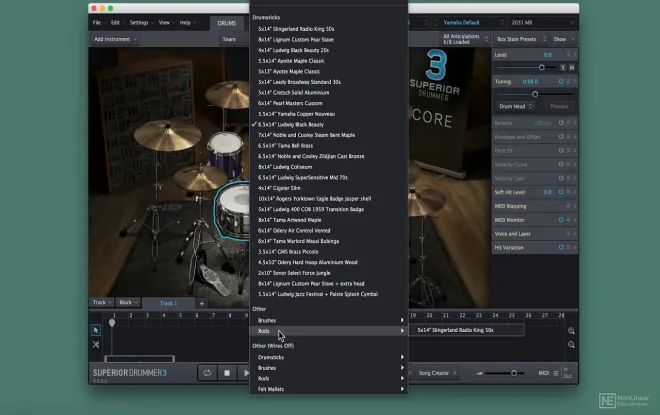The height and width of the screenshot is (415, 660).
Task: Open the Tuning section menu icon
Action: point(568,81)
